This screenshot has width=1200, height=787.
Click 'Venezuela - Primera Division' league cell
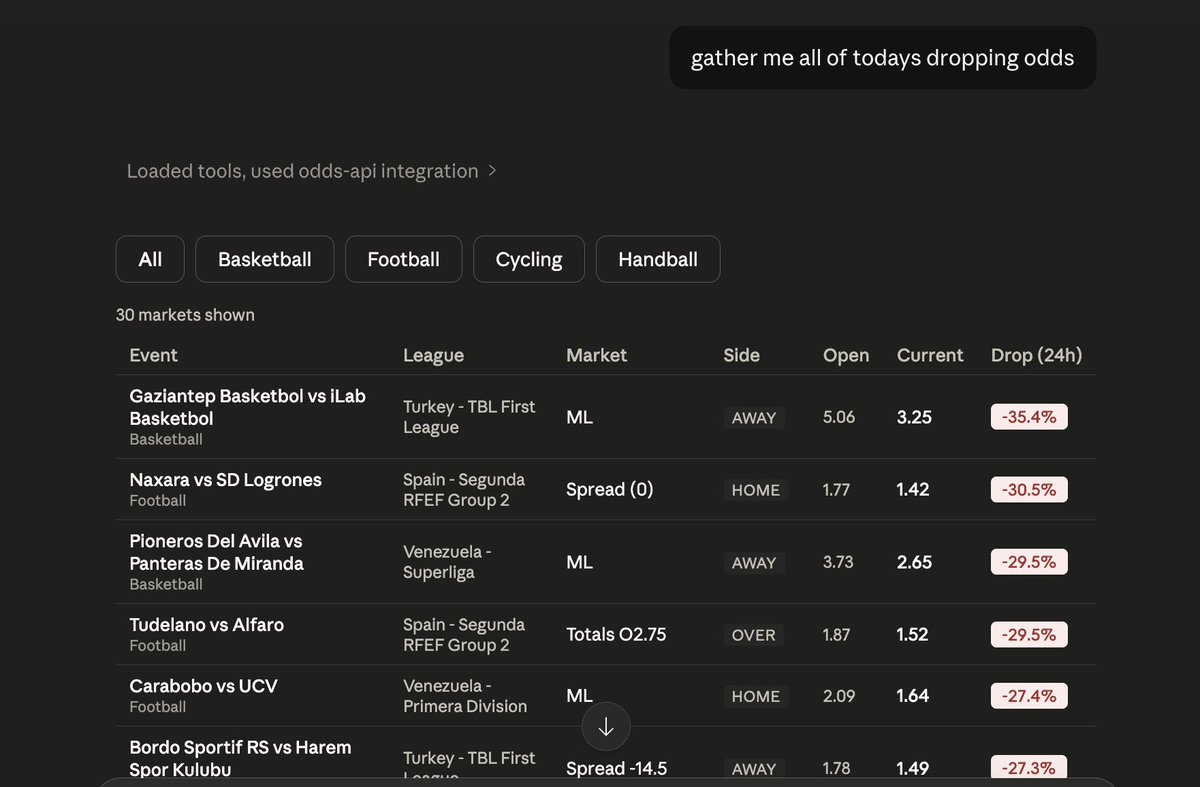coord(465,696)
